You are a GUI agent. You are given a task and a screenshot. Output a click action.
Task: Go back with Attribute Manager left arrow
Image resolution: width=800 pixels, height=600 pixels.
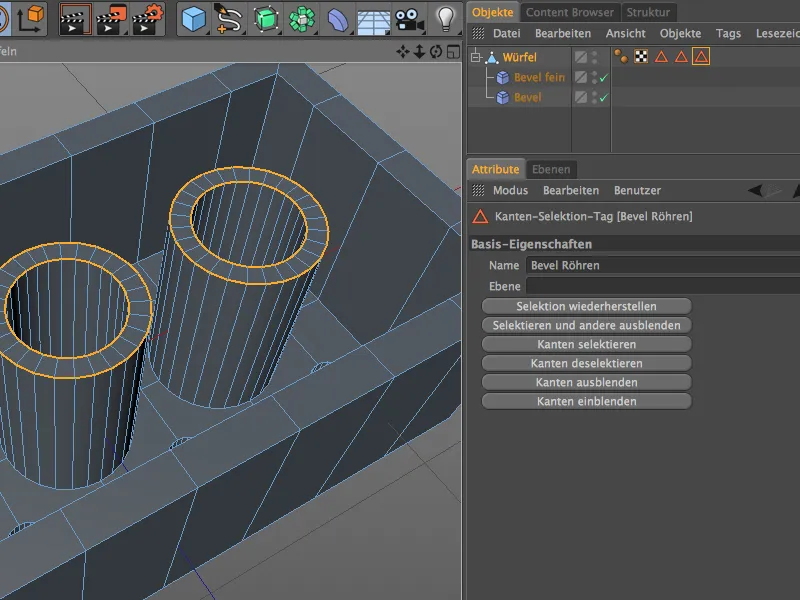[755, 190]
